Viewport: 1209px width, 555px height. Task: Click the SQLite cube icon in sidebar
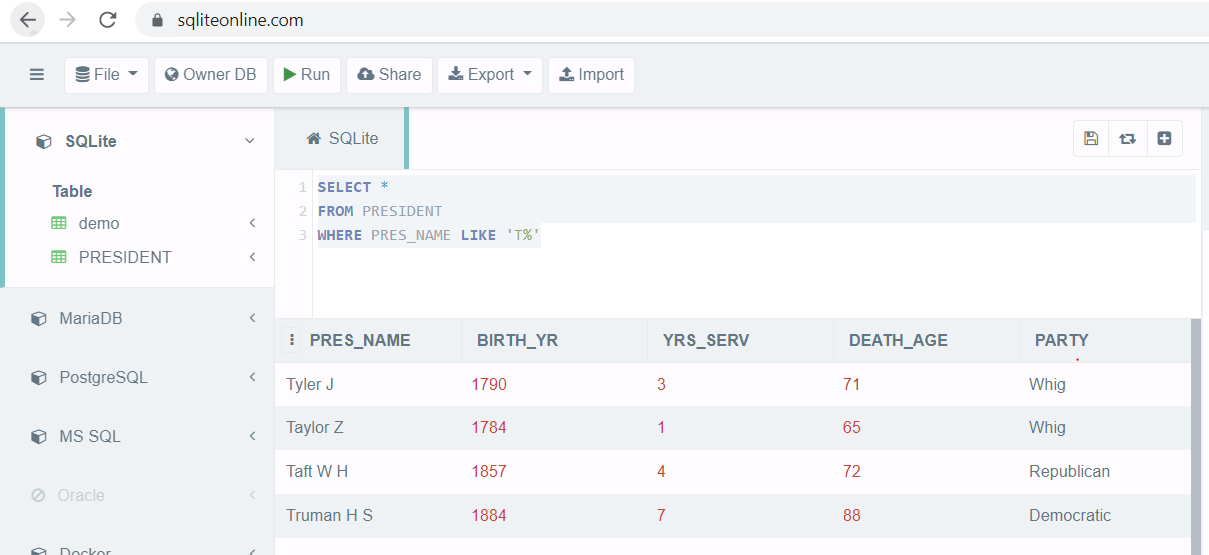point(43,142)
